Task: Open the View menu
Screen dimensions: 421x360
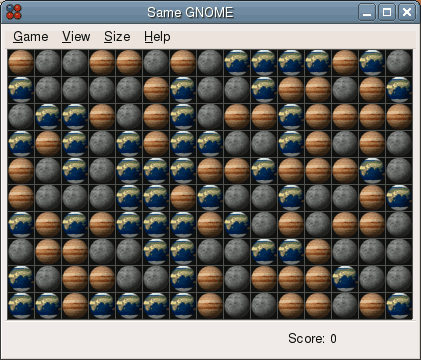Action: pos(76,37)
